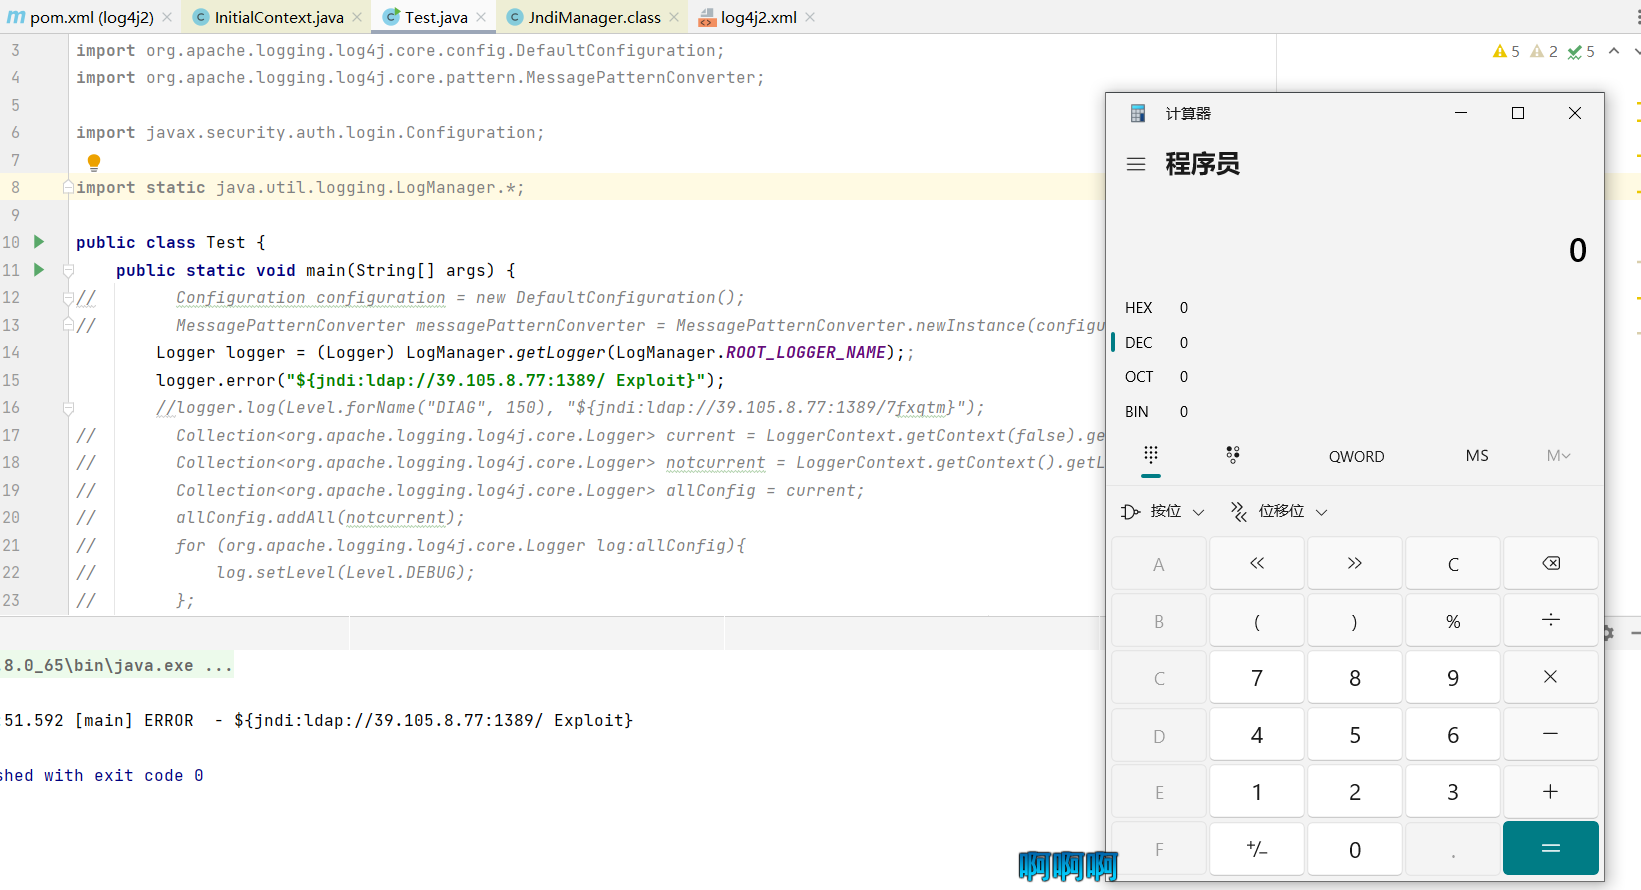Click weak warnings count indicator

(x=1544, y=51)
